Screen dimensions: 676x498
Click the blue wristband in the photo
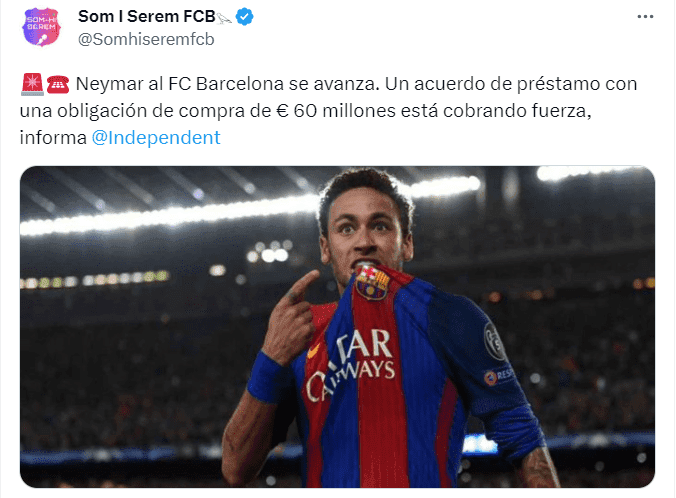(x=266, y=376)
